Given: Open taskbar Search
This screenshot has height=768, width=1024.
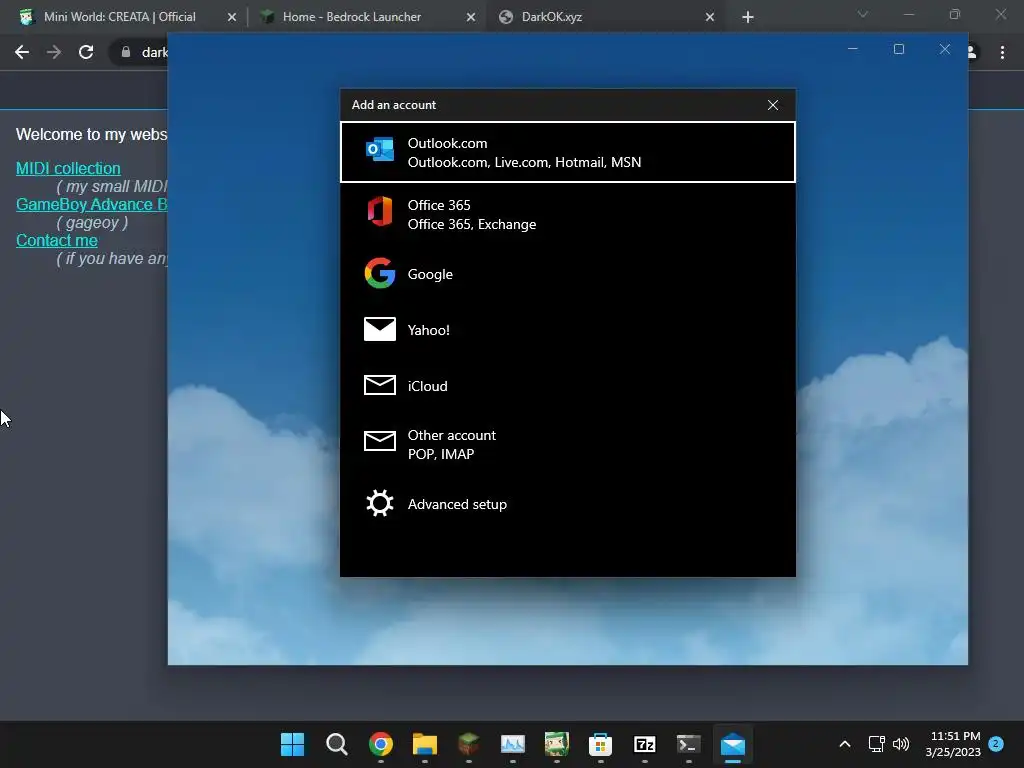Looking at the screenshot, I should (x=336, y=744).
